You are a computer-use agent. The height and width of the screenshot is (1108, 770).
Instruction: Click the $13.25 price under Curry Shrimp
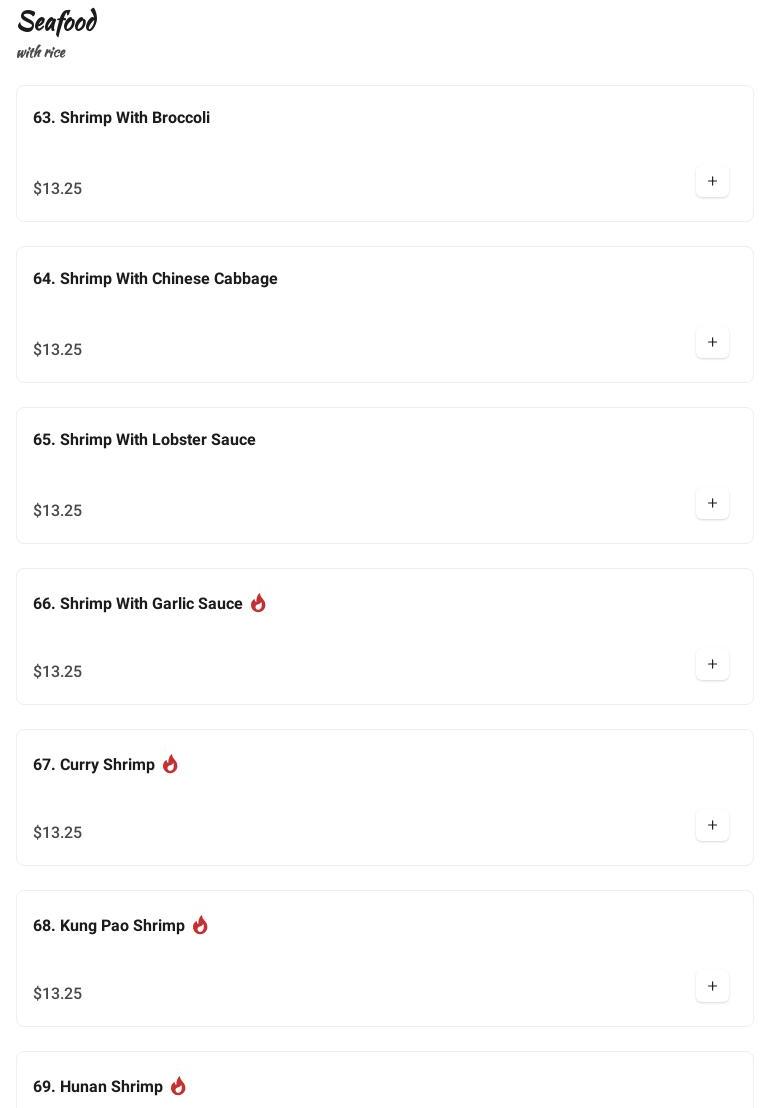tap(58, 833)
